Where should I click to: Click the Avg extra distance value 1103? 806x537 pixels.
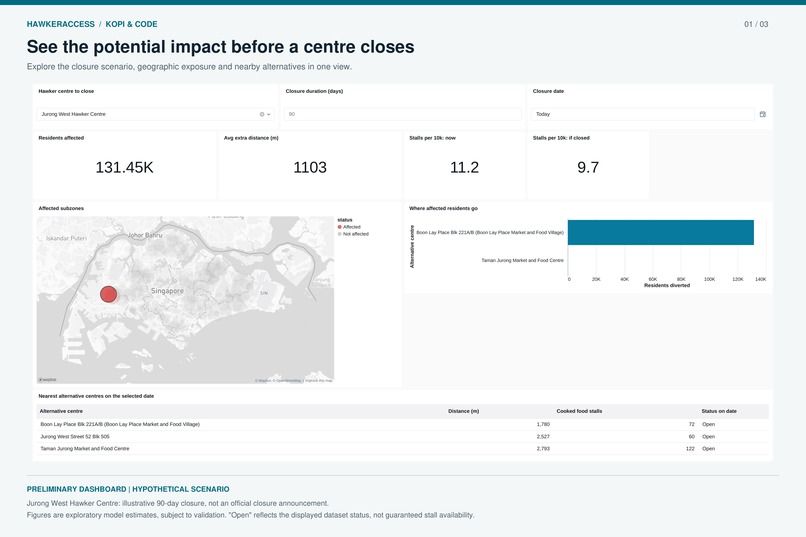pos(310,168)
